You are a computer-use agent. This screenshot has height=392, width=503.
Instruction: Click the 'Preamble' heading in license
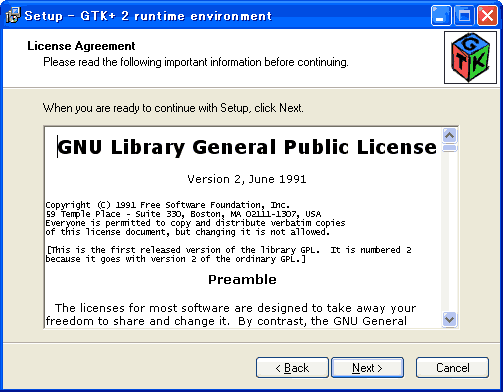[242, 279]
